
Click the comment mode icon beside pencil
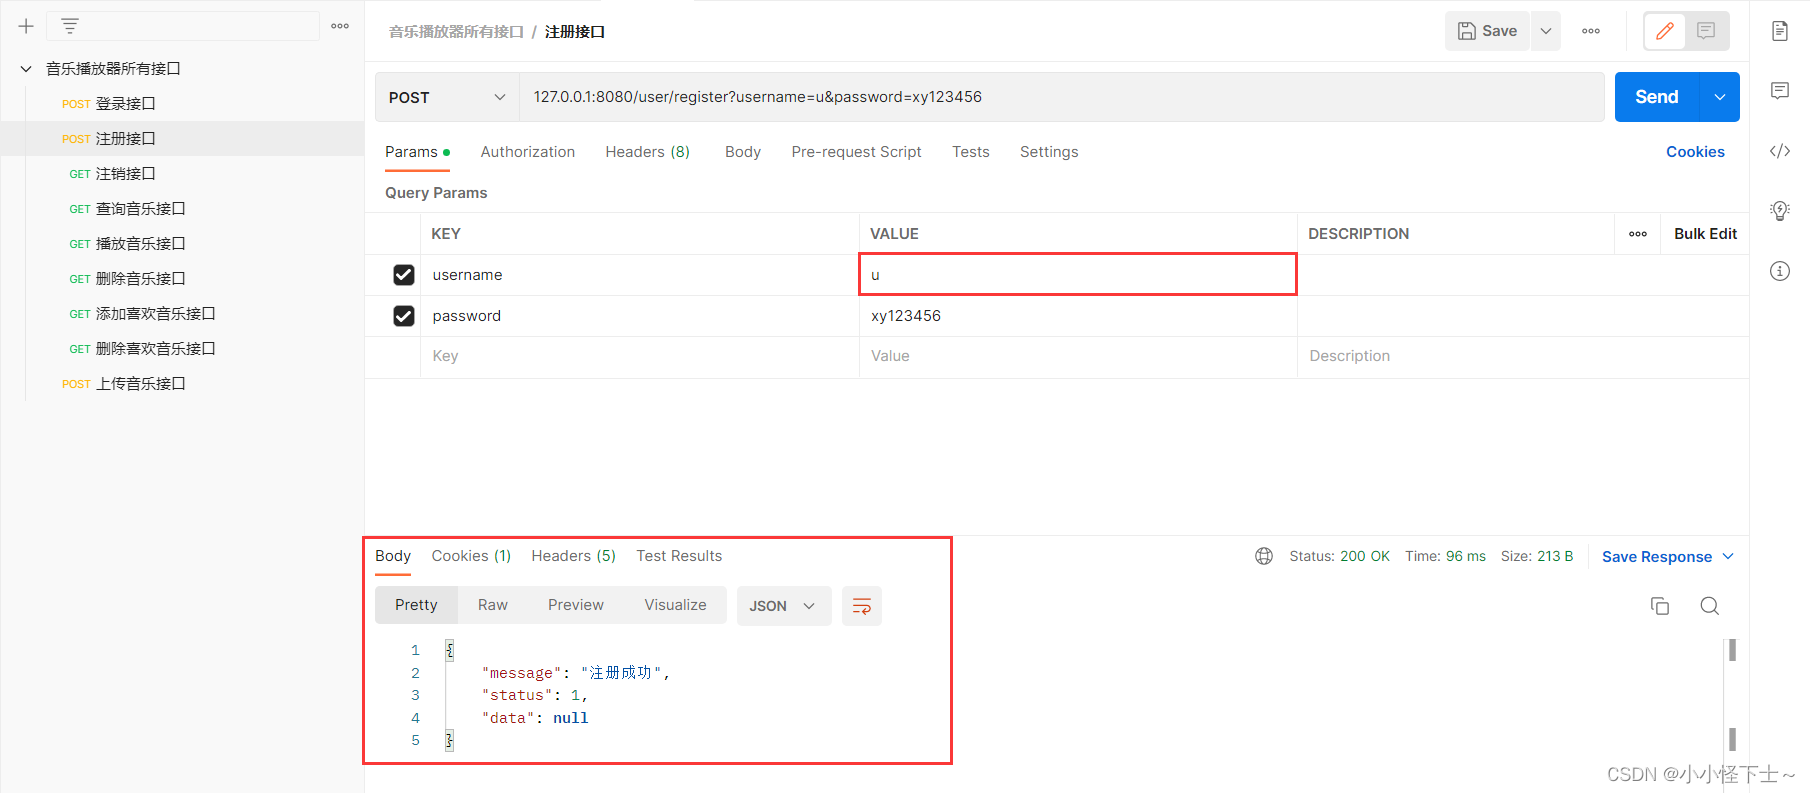[1706, 31]
